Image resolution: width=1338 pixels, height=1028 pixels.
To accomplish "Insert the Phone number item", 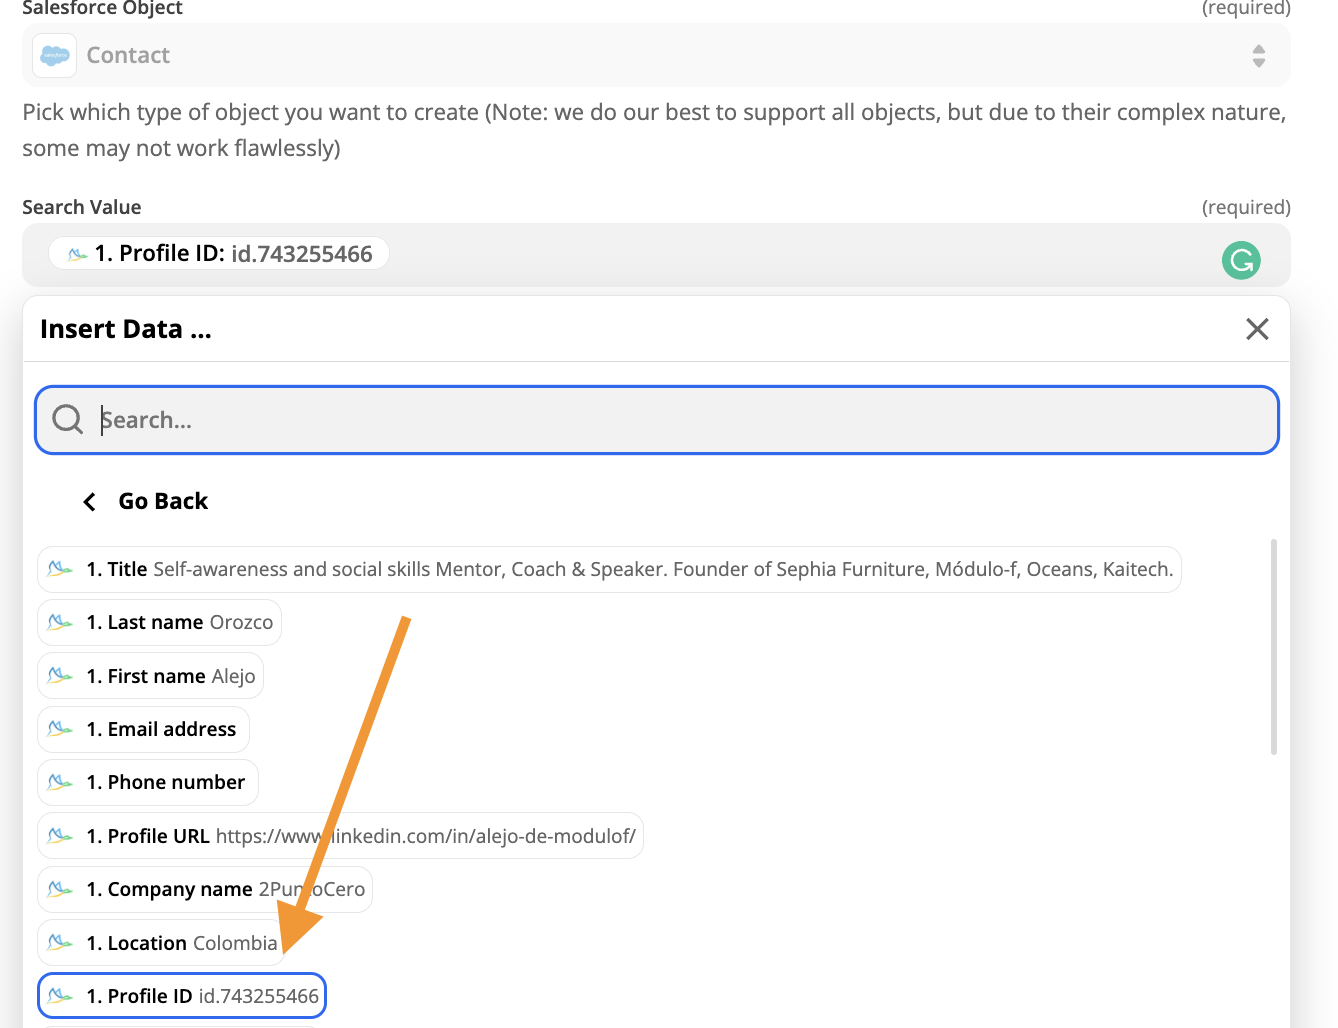I will point(148,783).
